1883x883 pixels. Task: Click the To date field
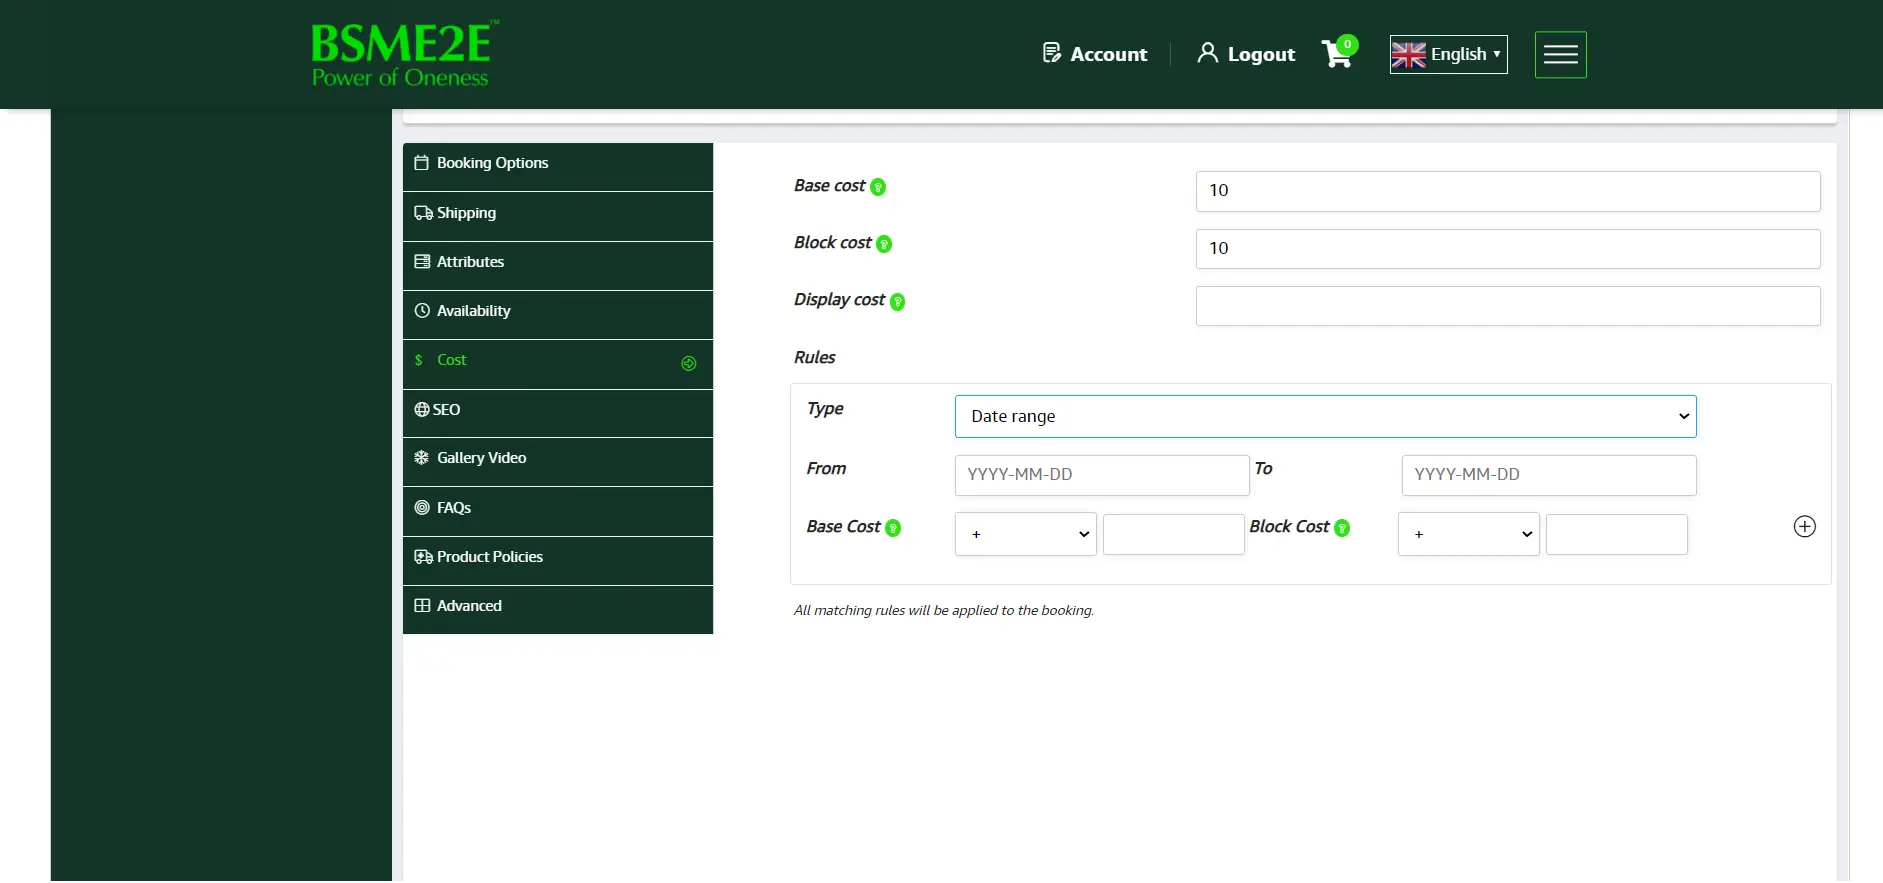coord(1549,475)
